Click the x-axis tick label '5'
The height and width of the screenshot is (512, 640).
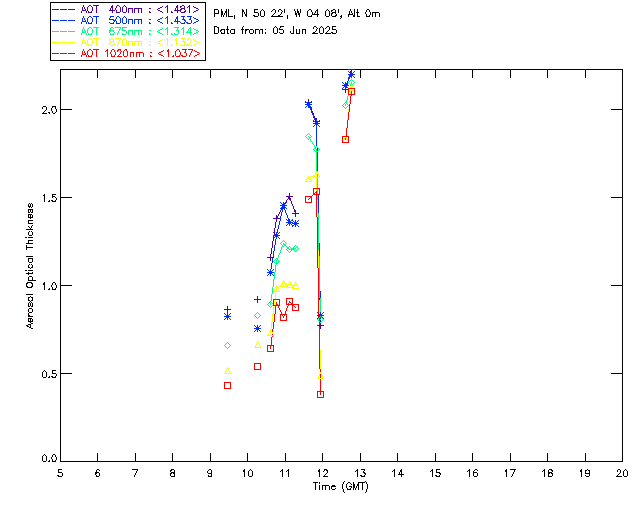60,473
